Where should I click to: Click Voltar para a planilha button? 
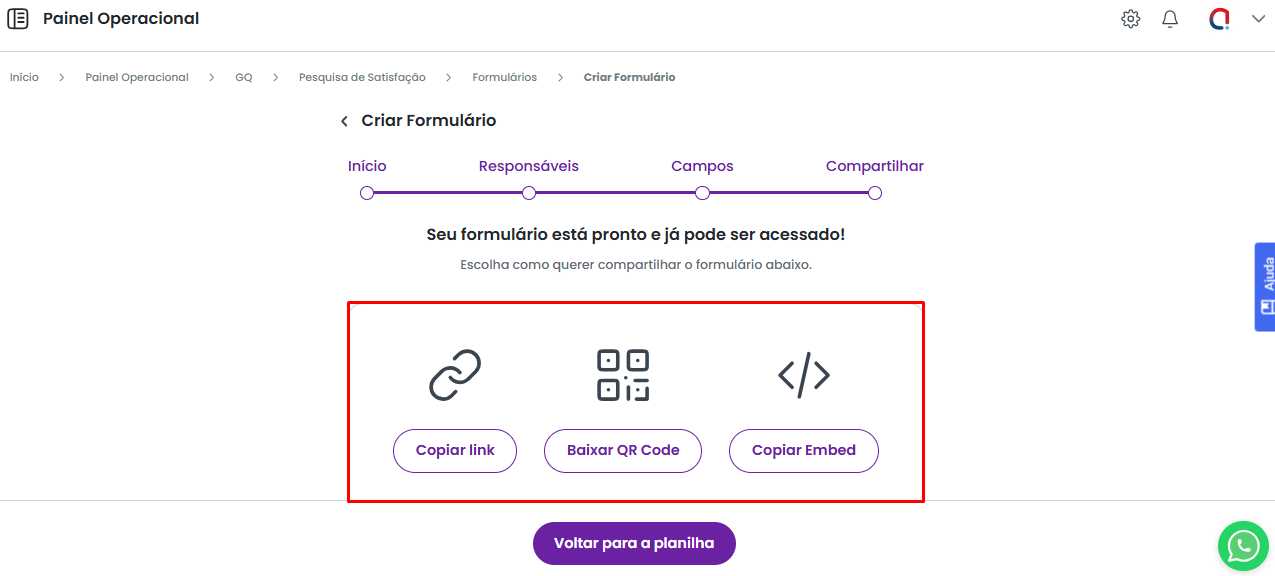pyautogui.click(x=634, y=544)
